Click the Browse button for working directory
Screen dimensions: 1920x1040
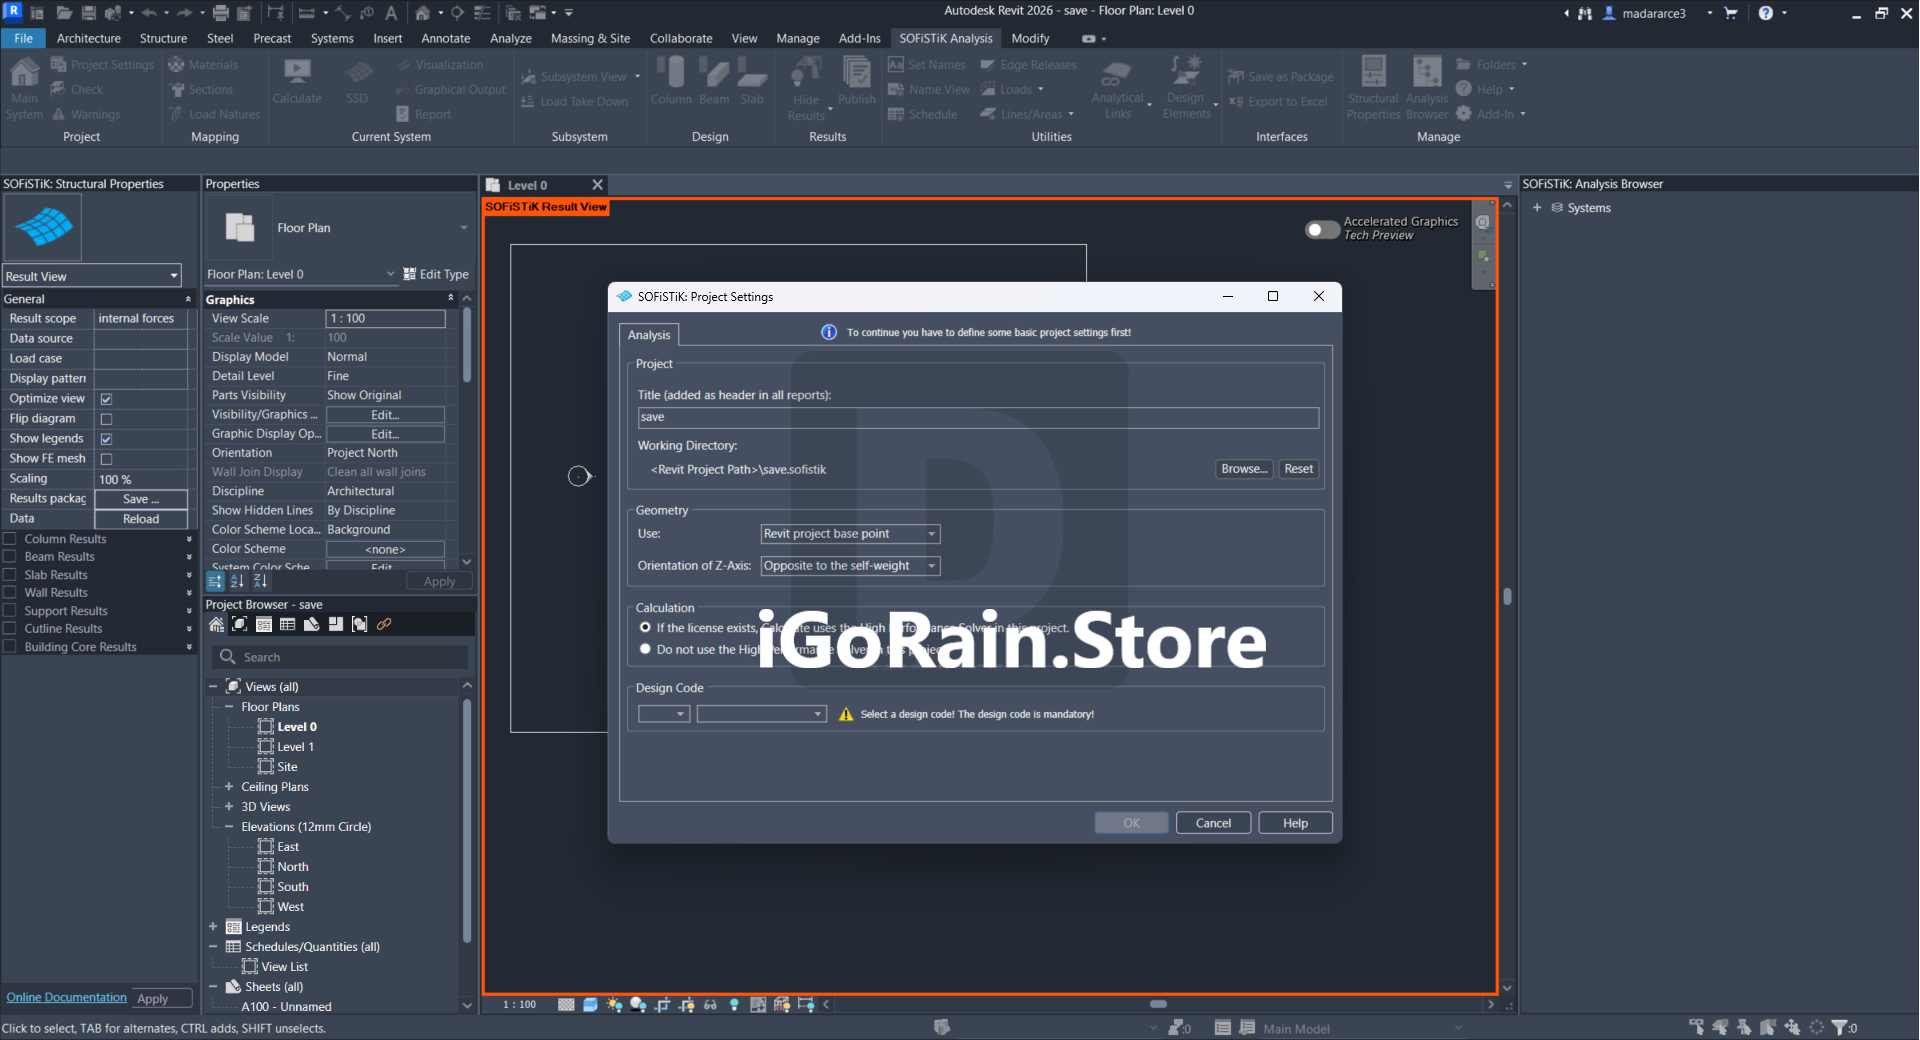1244,469
